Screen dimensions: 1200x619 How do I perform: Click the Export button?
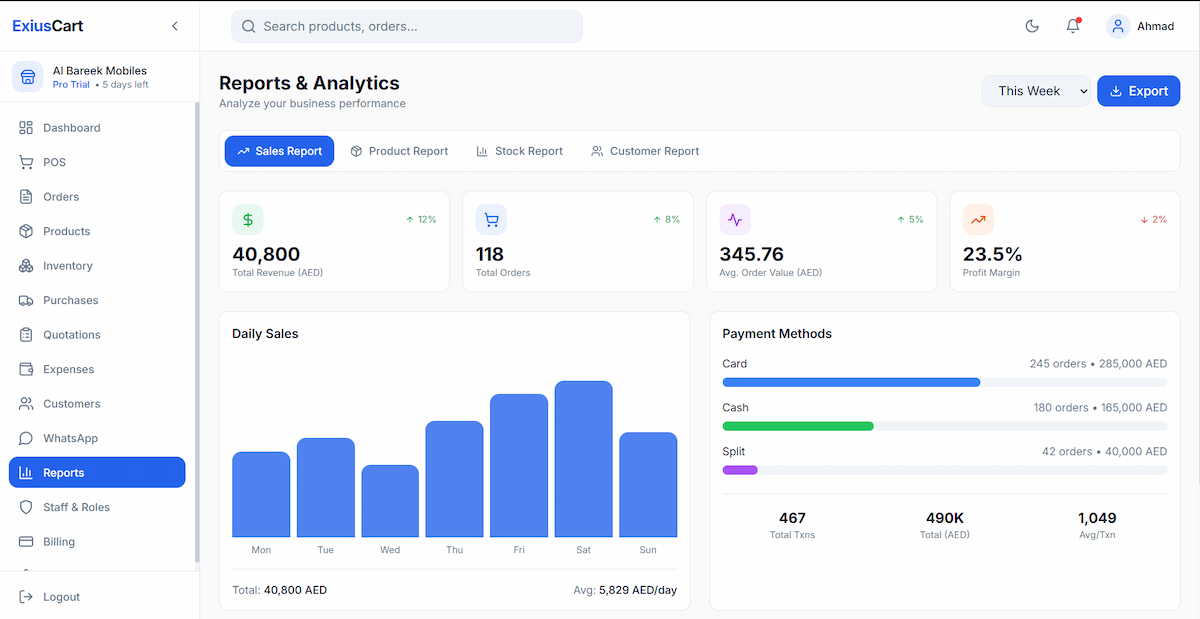point(1138,91)
